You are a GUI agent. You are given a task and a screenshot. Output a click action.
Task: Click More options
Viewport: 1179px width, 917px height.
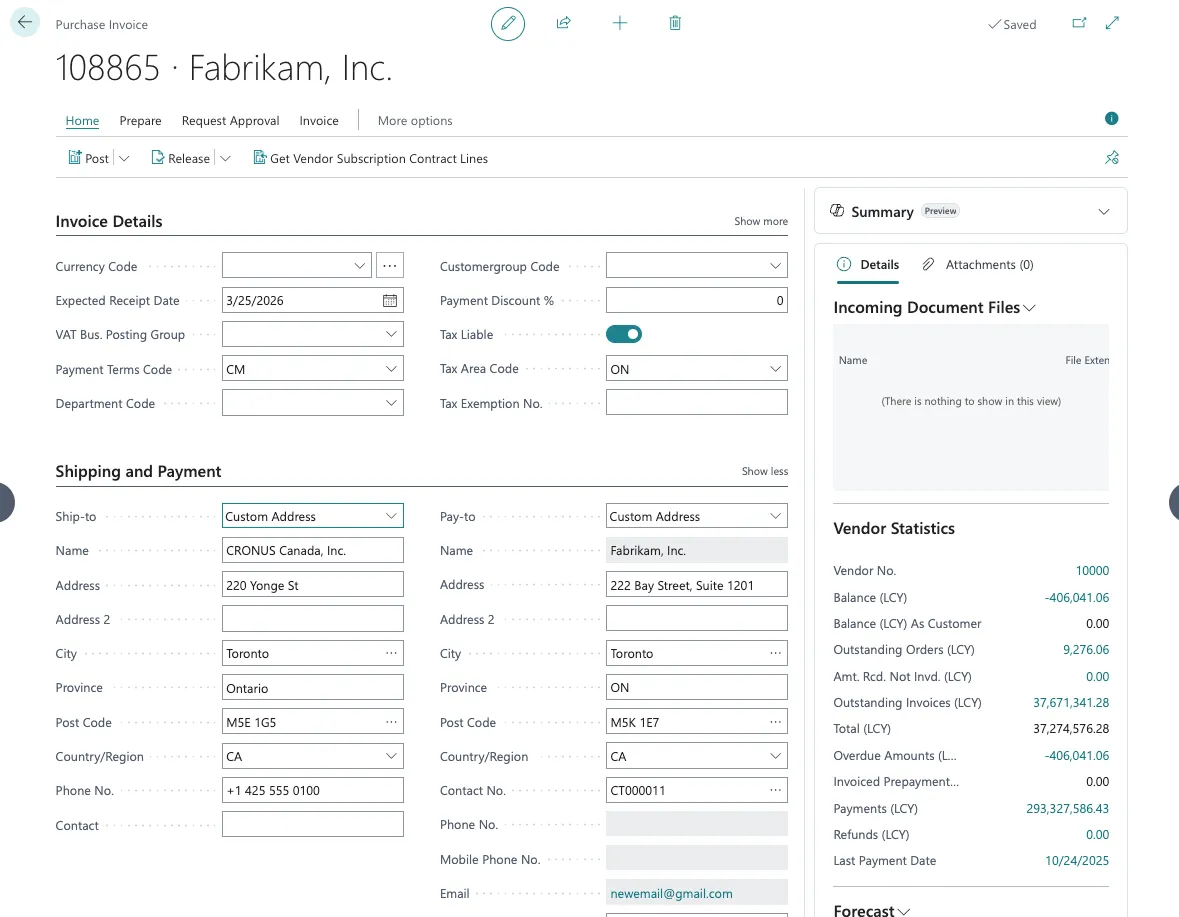[x=415, y=120]
